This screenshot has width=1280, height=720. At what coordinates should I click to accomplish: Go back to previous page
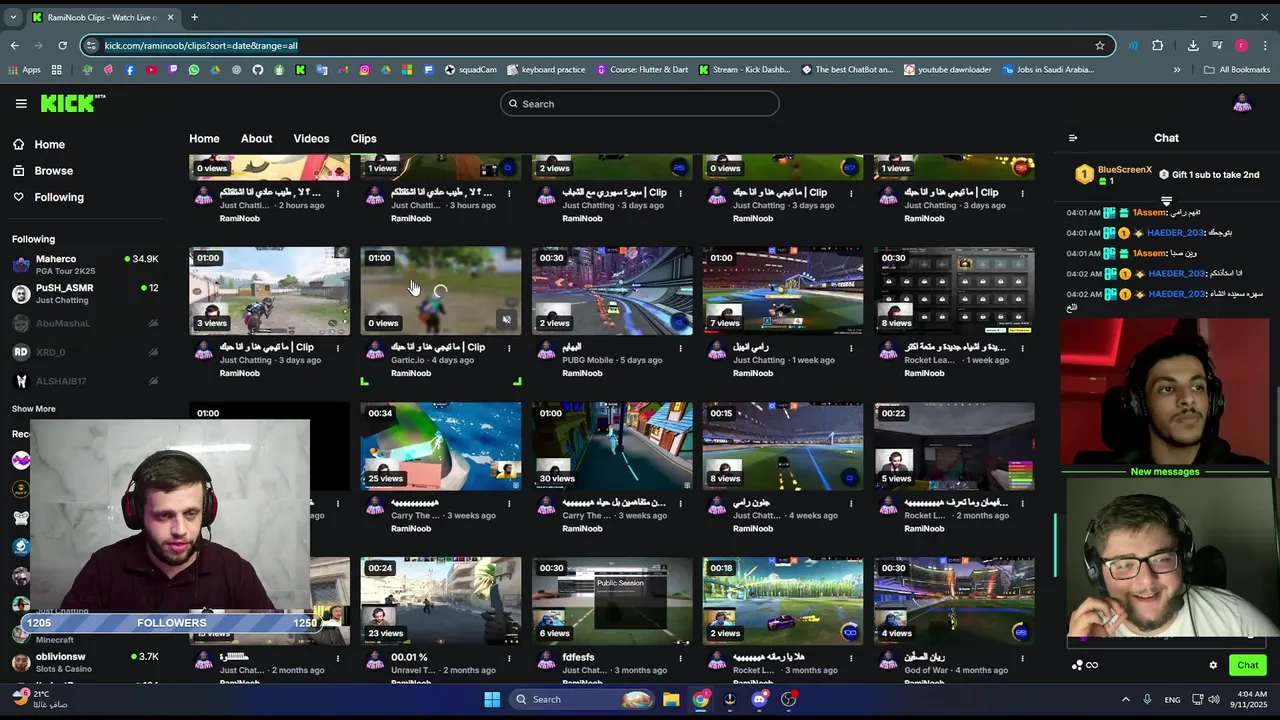pyautogui.click(x=14, y=45)
